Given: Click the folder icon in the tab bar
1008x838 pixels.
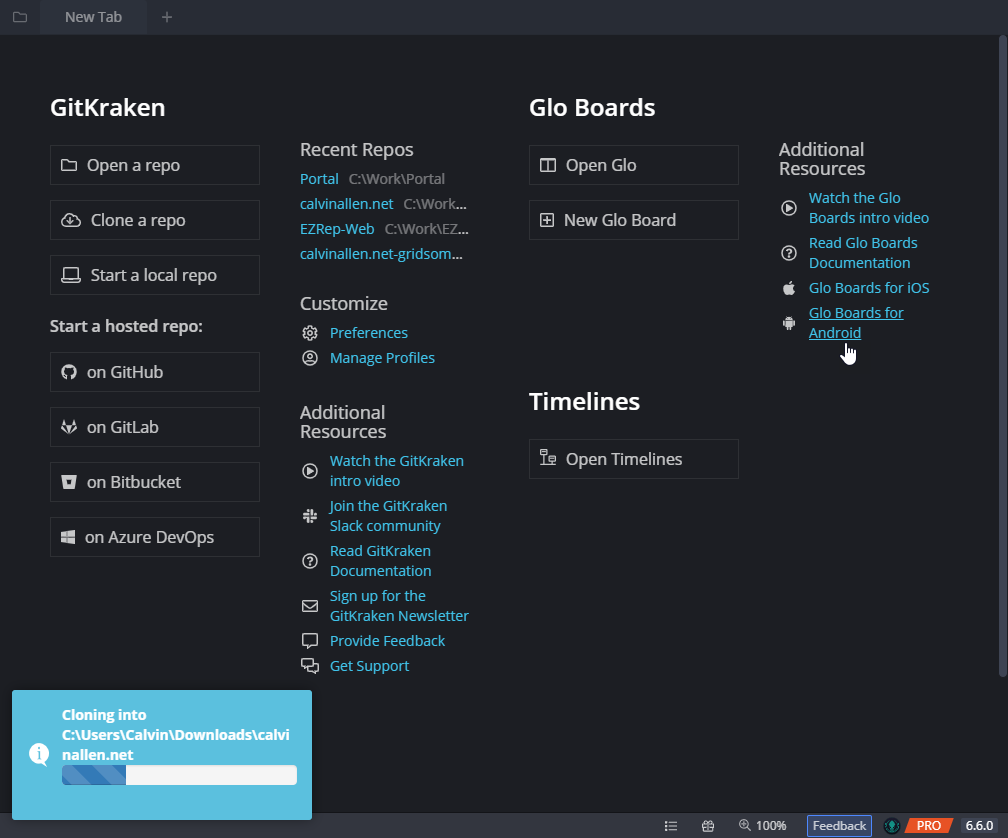Looking at the screenshot, I should click(20, 17).
